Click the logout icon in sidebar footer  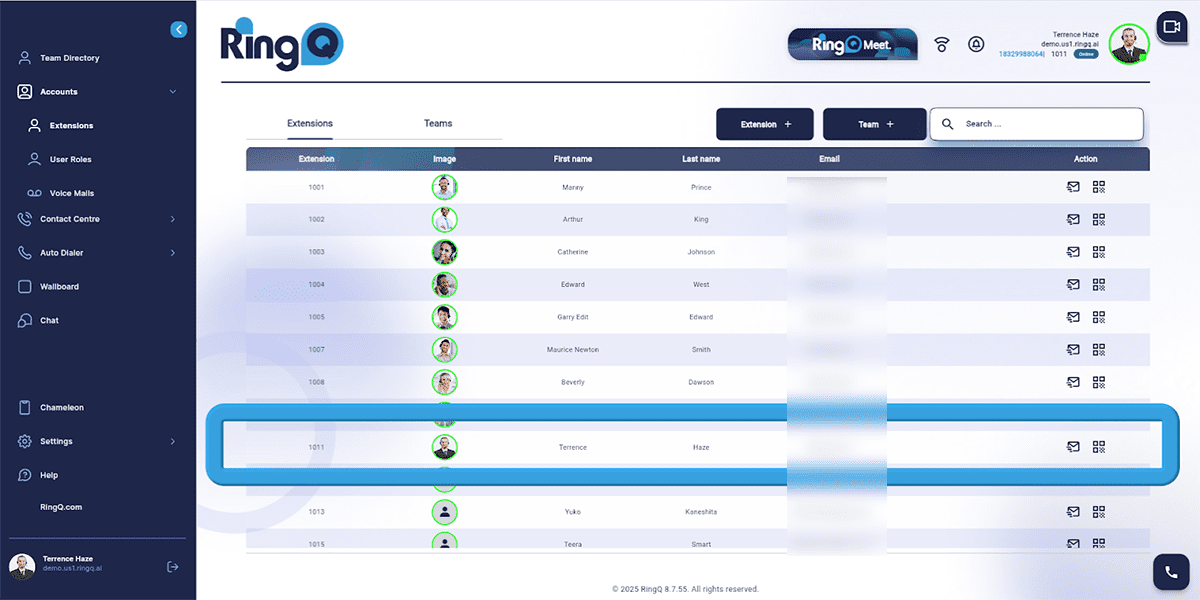click(x=173, y=567)
